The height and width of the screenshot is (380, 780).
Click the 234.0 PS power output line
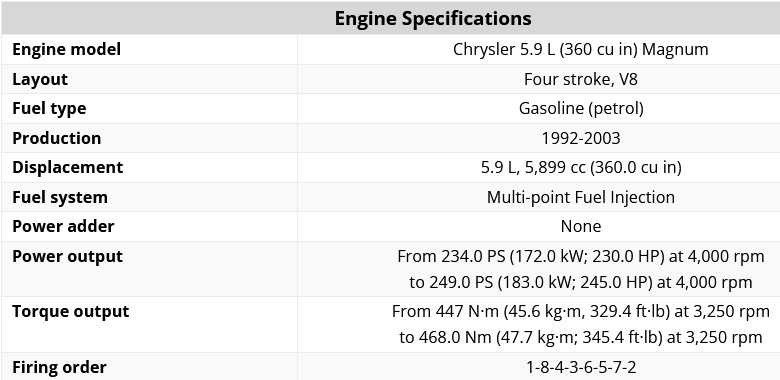pos(581,256)
